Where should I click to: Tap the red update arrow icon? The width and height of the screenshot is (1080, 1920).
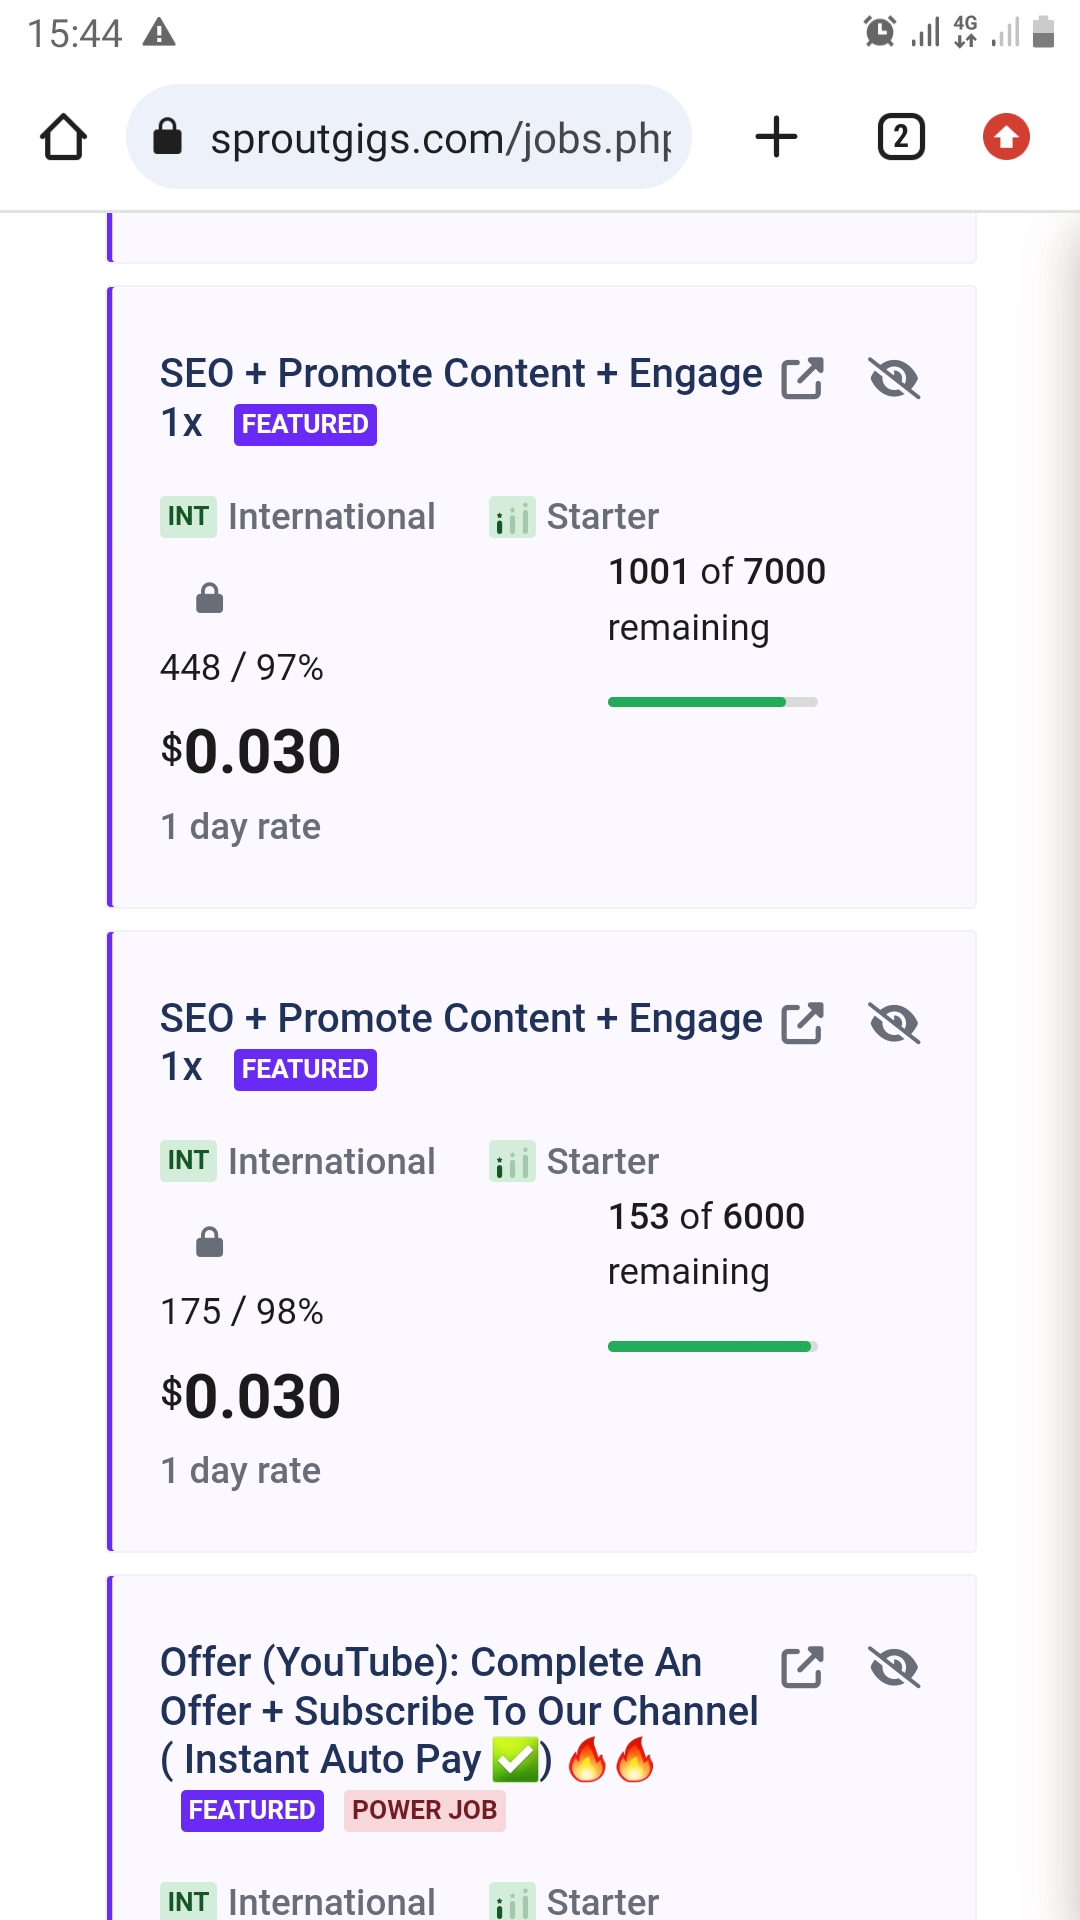tap(1006, 137)
